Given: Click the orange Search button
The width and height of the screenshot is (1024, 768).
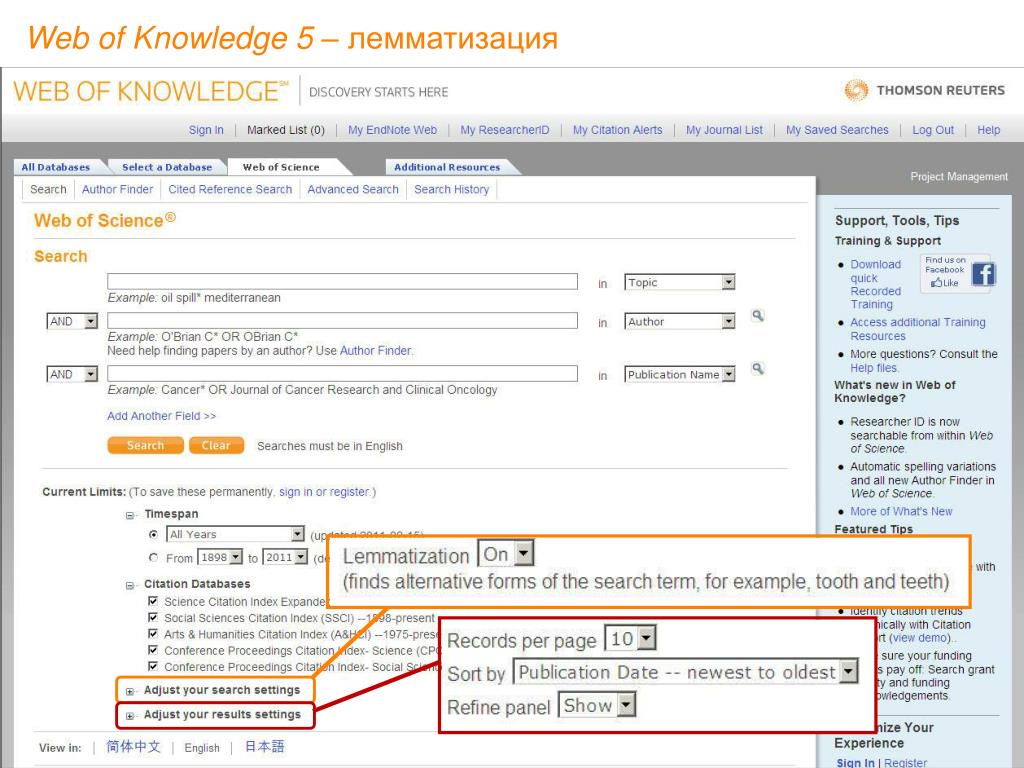Looking at the screenshot, I should 145,445.
